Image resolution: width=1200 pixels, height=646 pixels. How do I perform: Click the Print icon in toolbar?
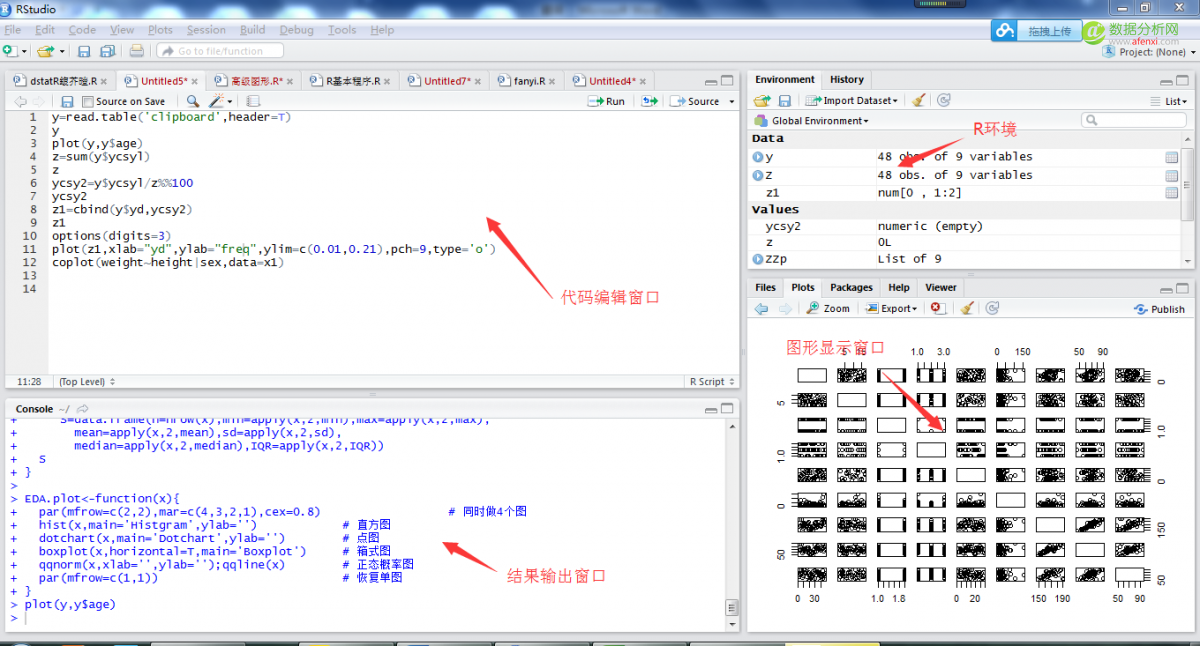137,51
